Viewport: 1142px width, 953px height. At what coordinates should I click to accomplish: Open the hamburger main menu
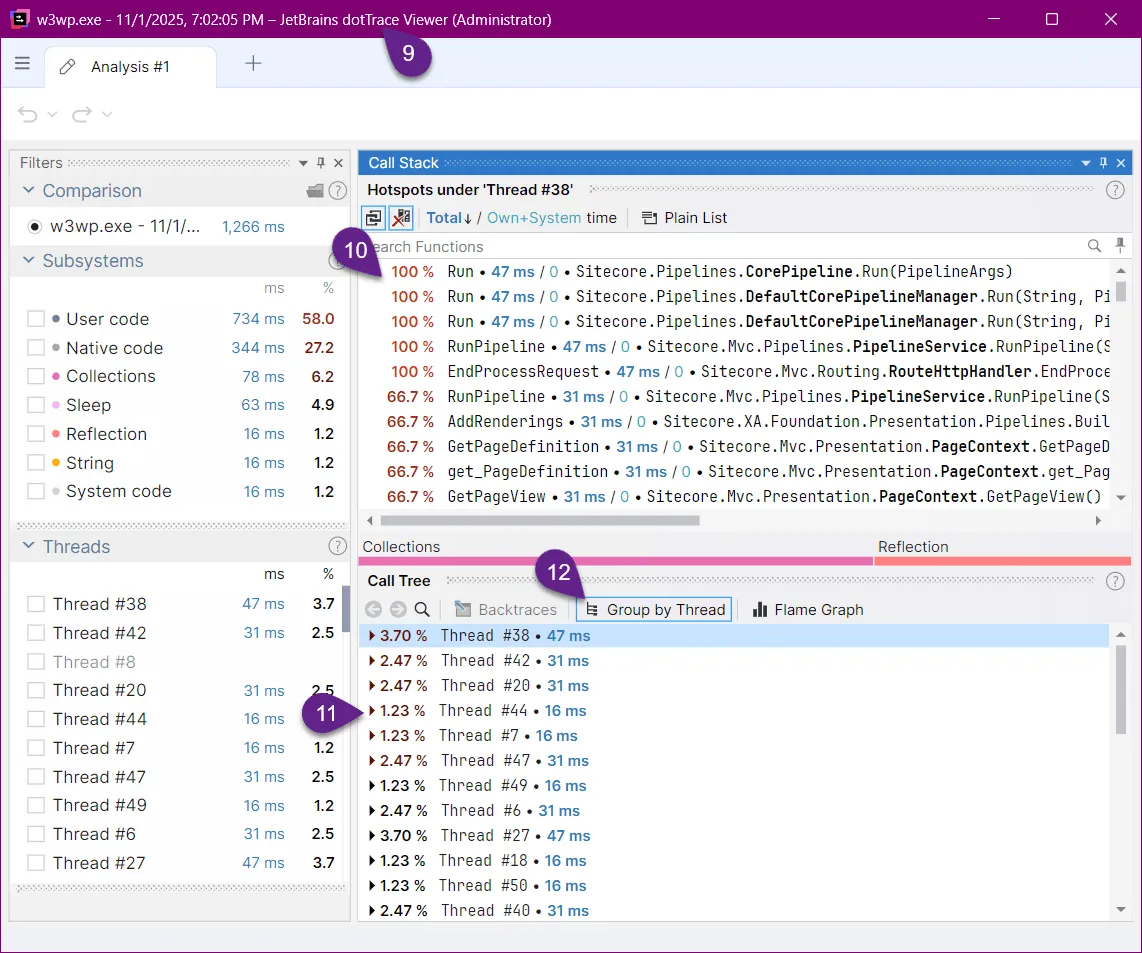(22, 64)
